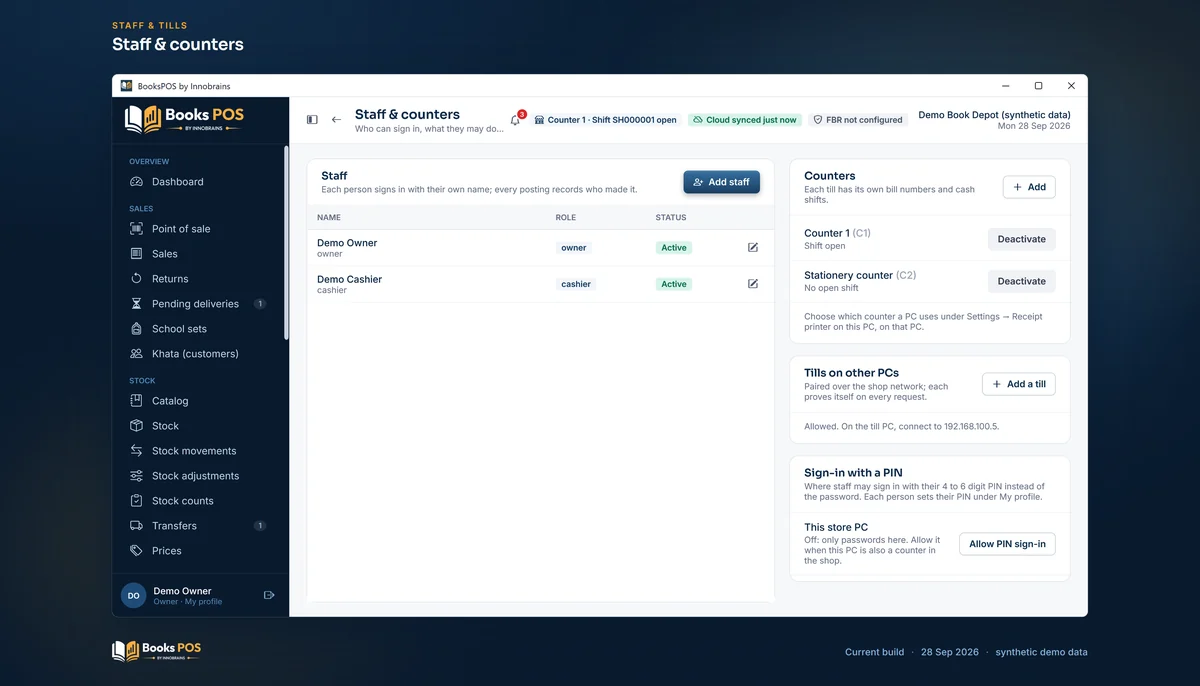This screenshot has width=1200, height=686.
Task: Click the Stock adjustments sliders icon
Action: pyautogui.click(x=136, y=476)
